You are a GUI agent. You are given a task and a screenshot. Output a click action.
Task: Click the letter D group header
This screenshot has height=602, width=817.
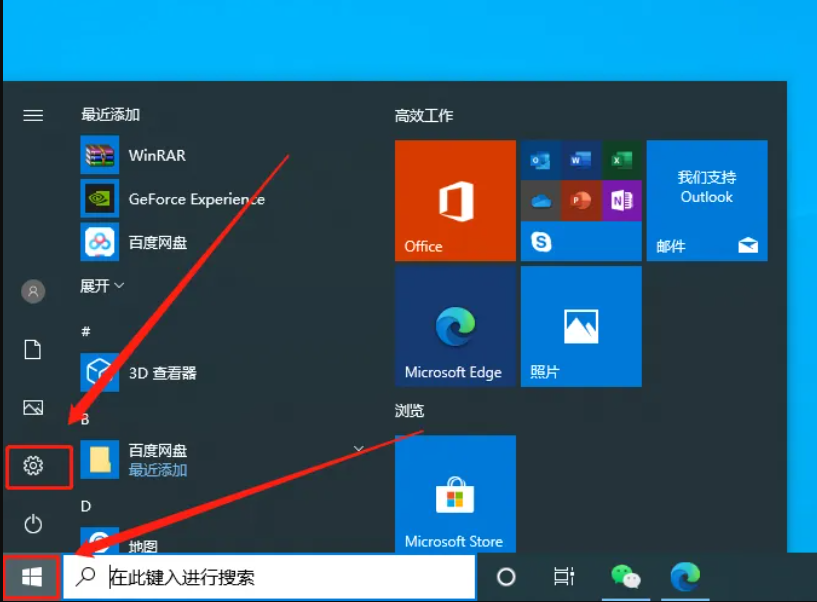pyautogui.click(x=86, y=506)
